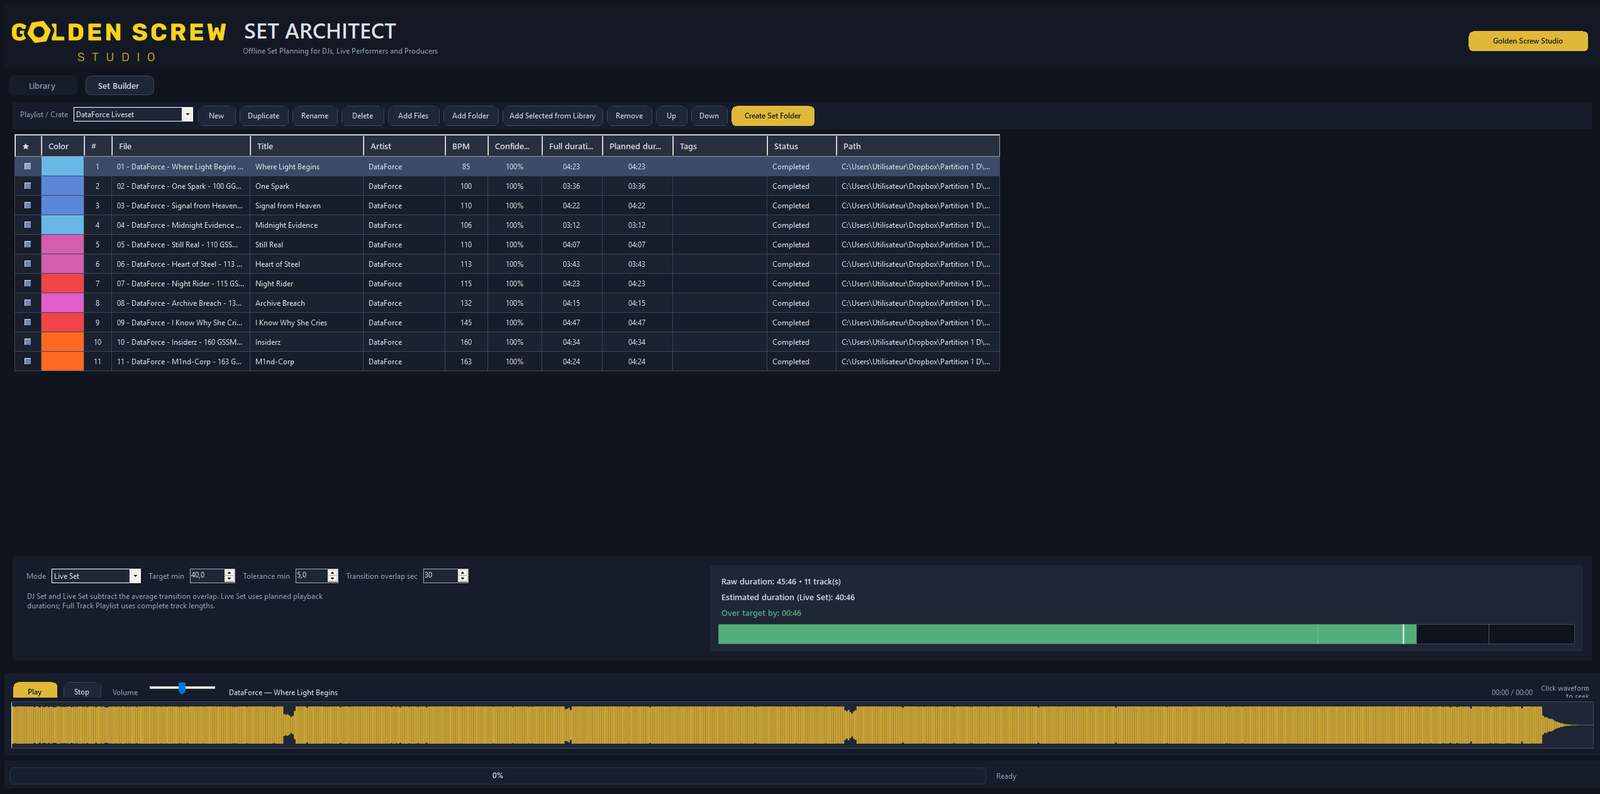This screenshot has width=1600, height=794.
Task: Click Add Selected from Library
Action: [552, 116]
